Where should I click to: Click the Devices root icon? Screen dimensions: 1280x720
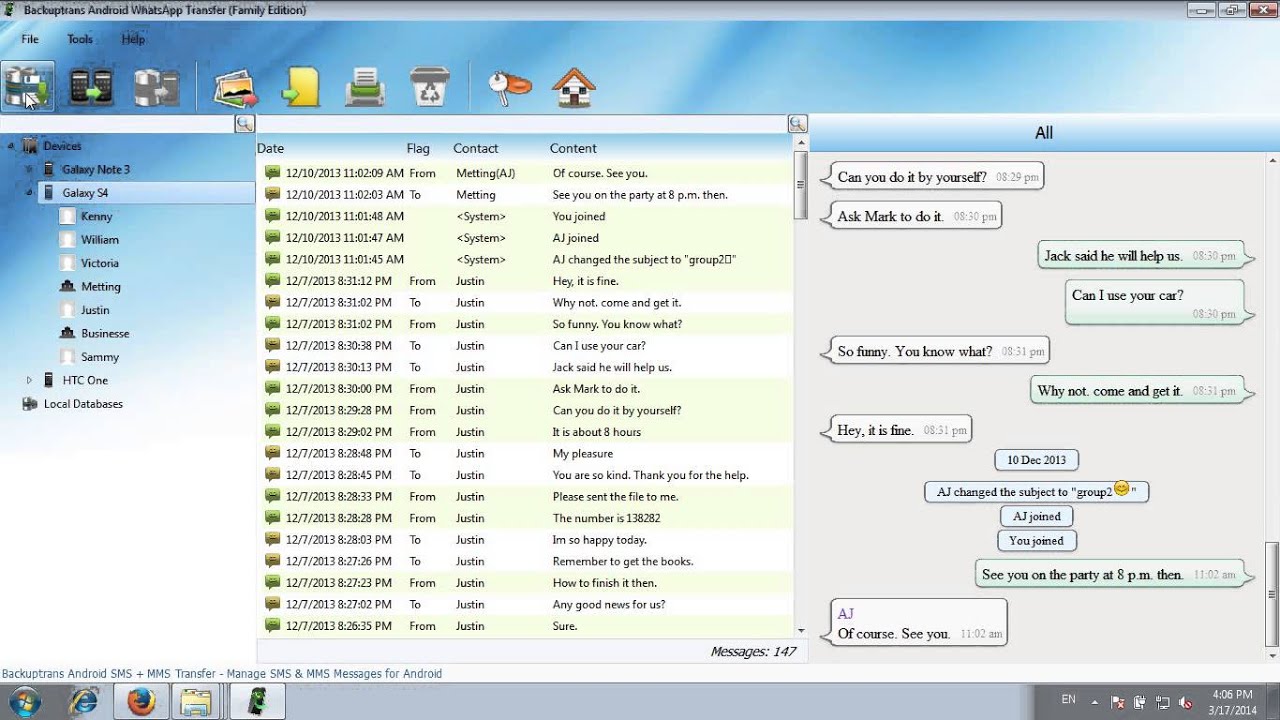click(29, 146)
